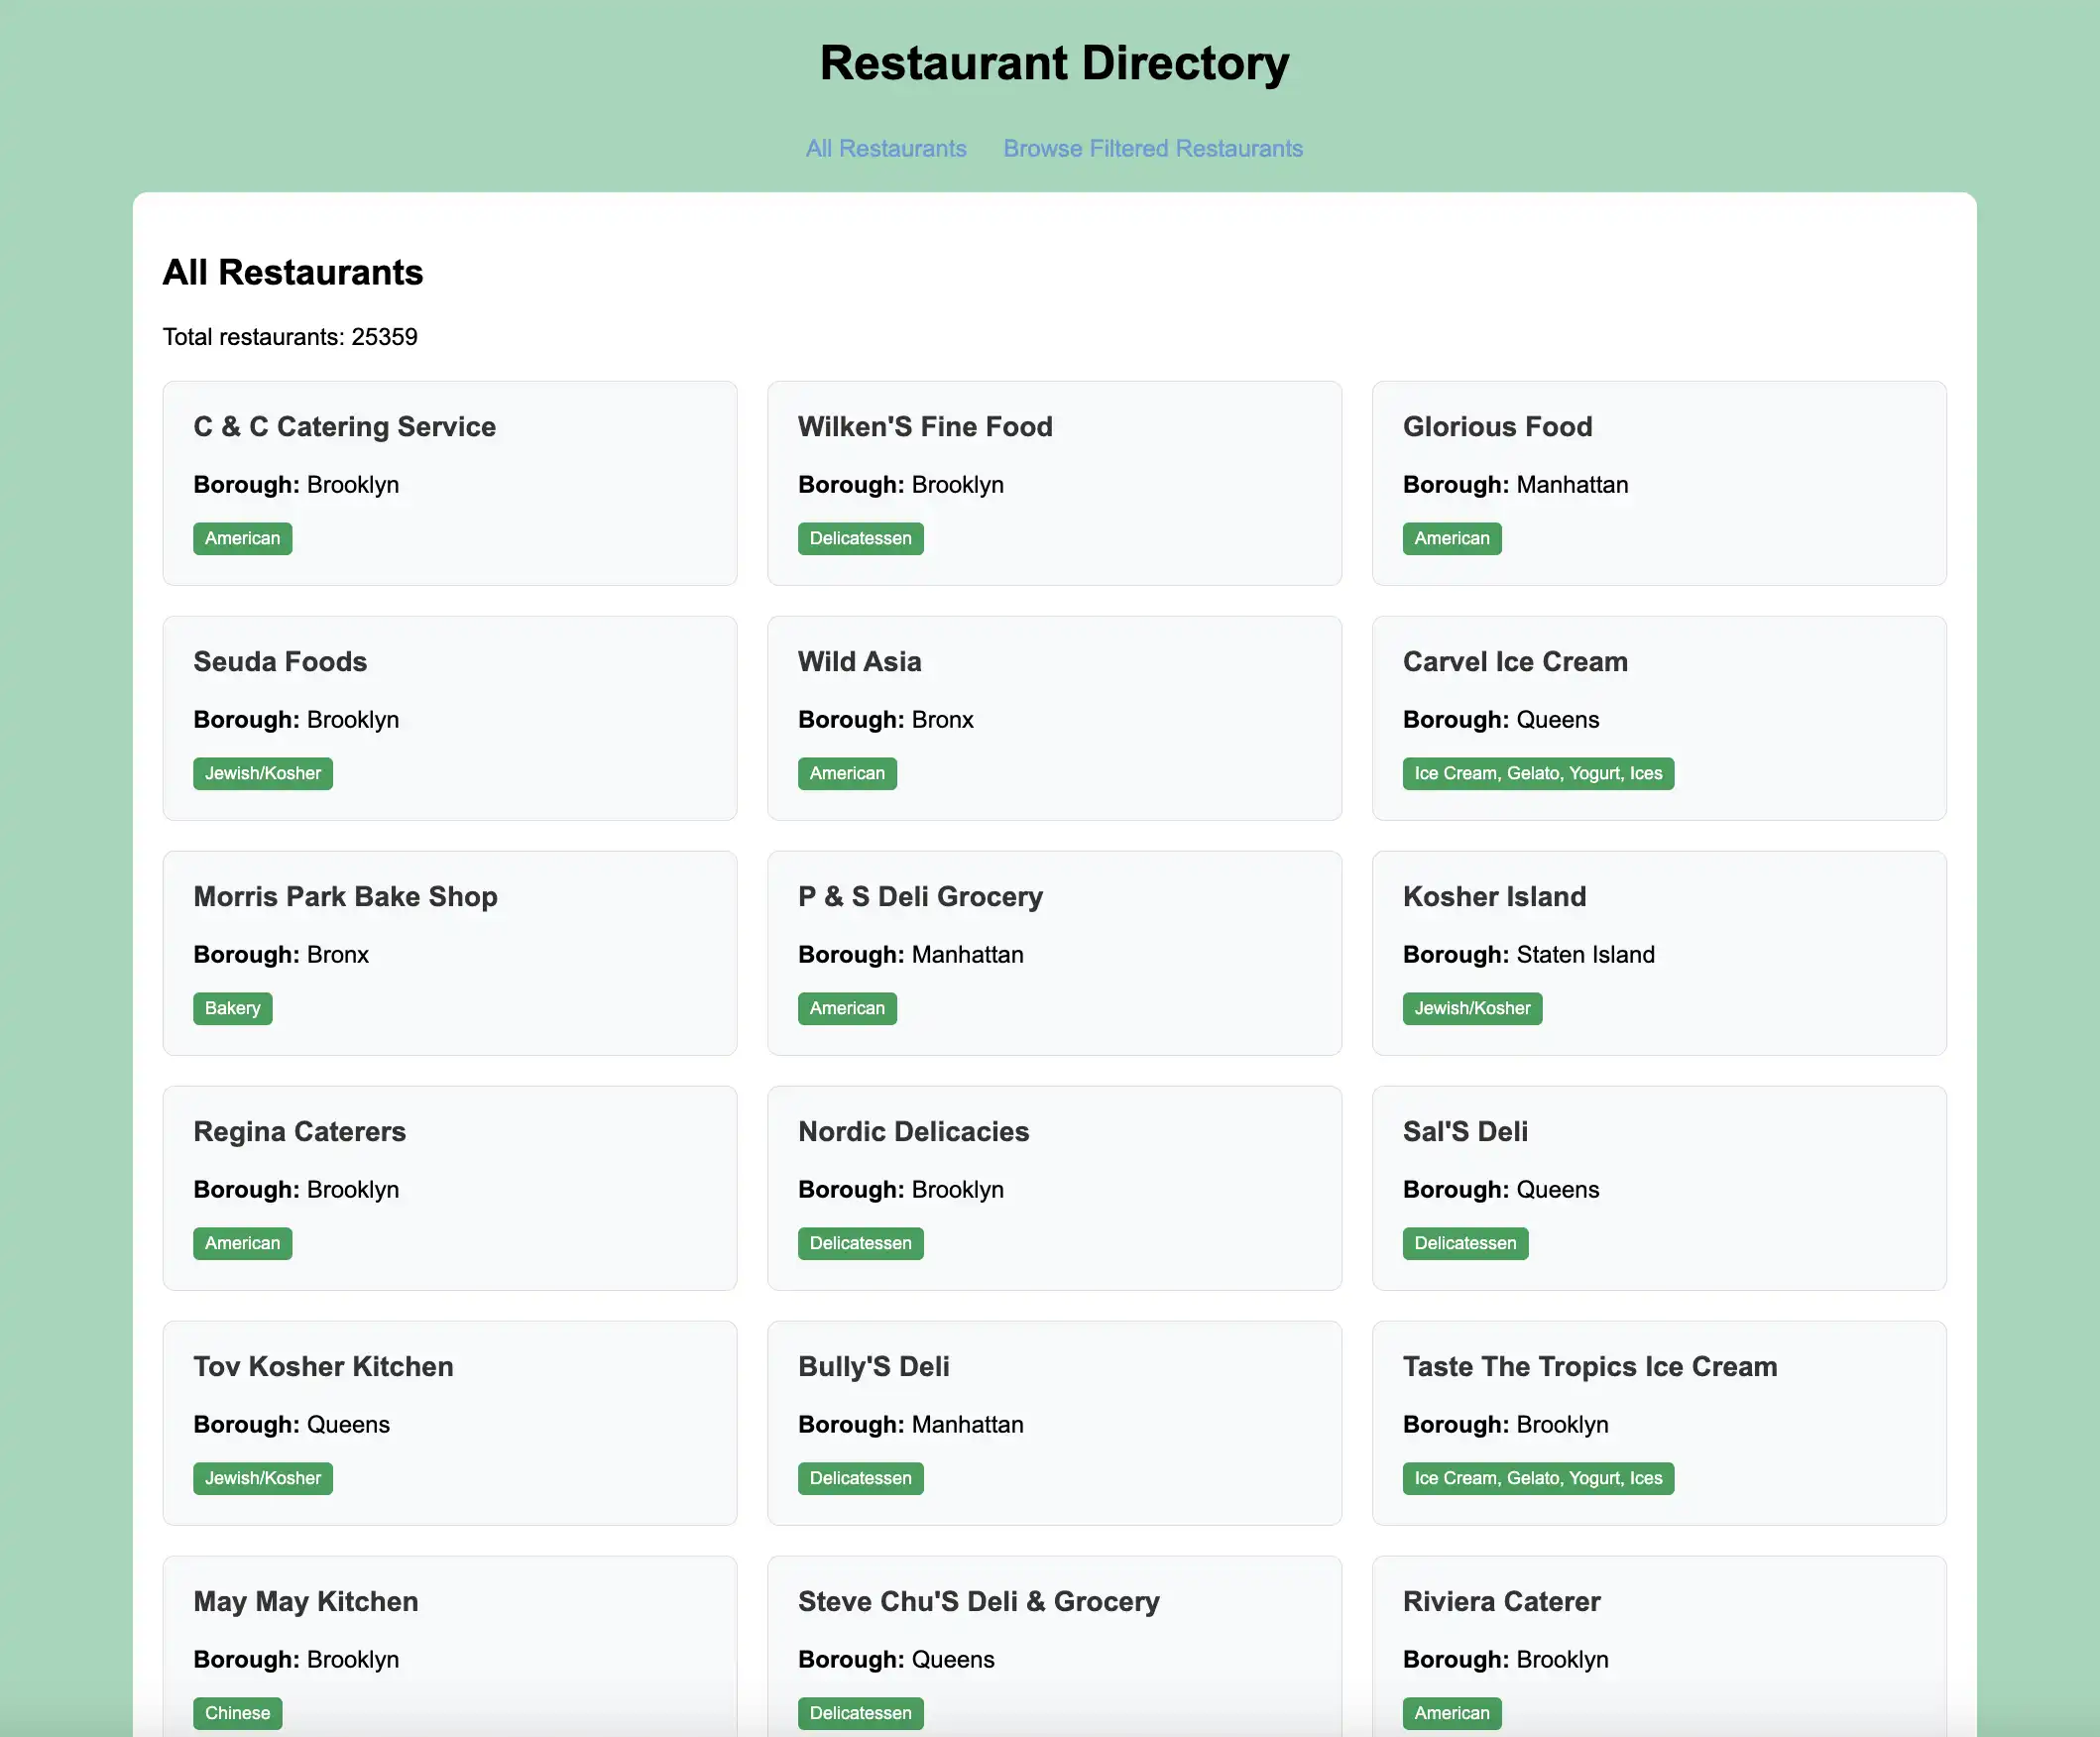Image resolution: width=2100 pixels, height=1737 pixels.
Task: Open the Browse Filtered Restaurants page
Action: pos(1152,148)
